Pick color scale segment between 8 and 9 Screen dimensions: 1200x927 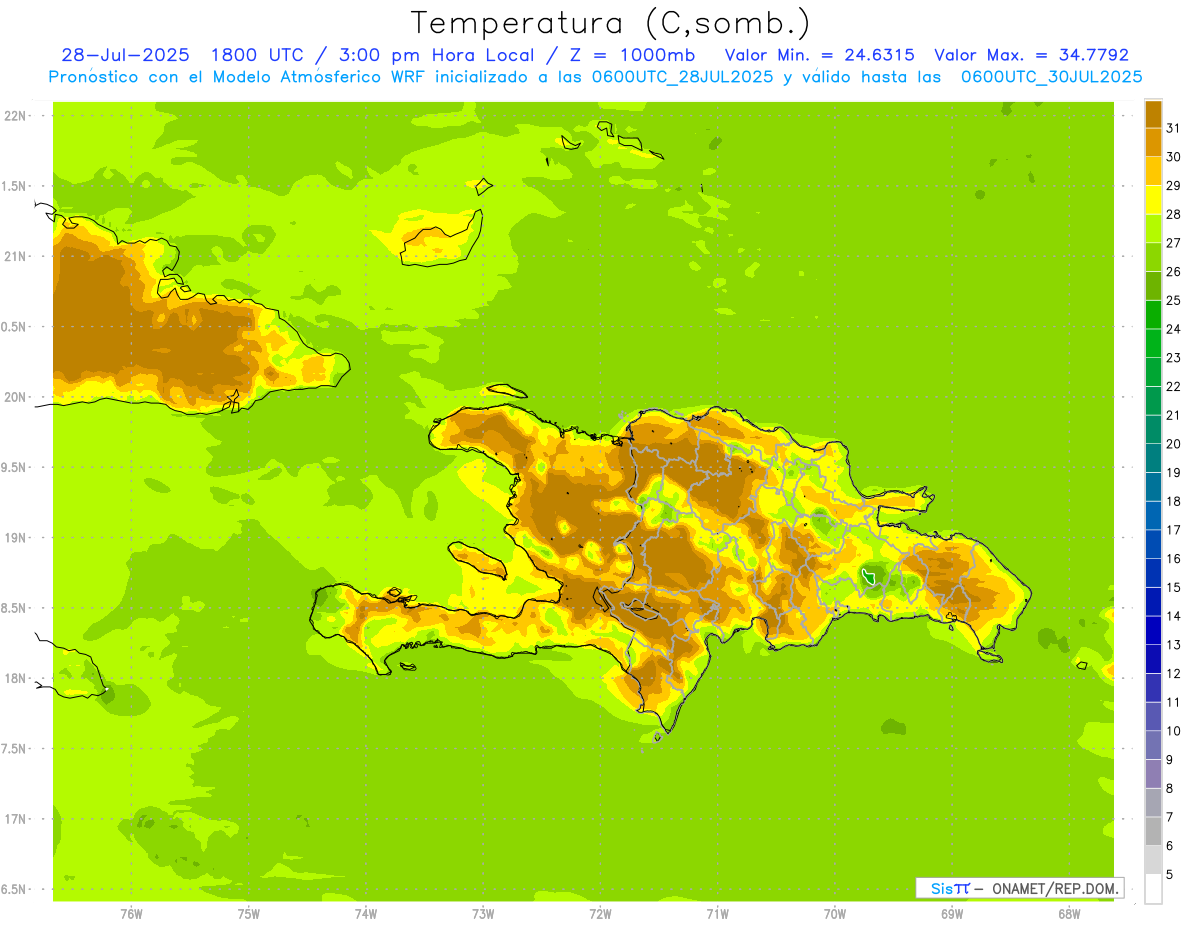pyautogui.click(x=1153, y=774)
